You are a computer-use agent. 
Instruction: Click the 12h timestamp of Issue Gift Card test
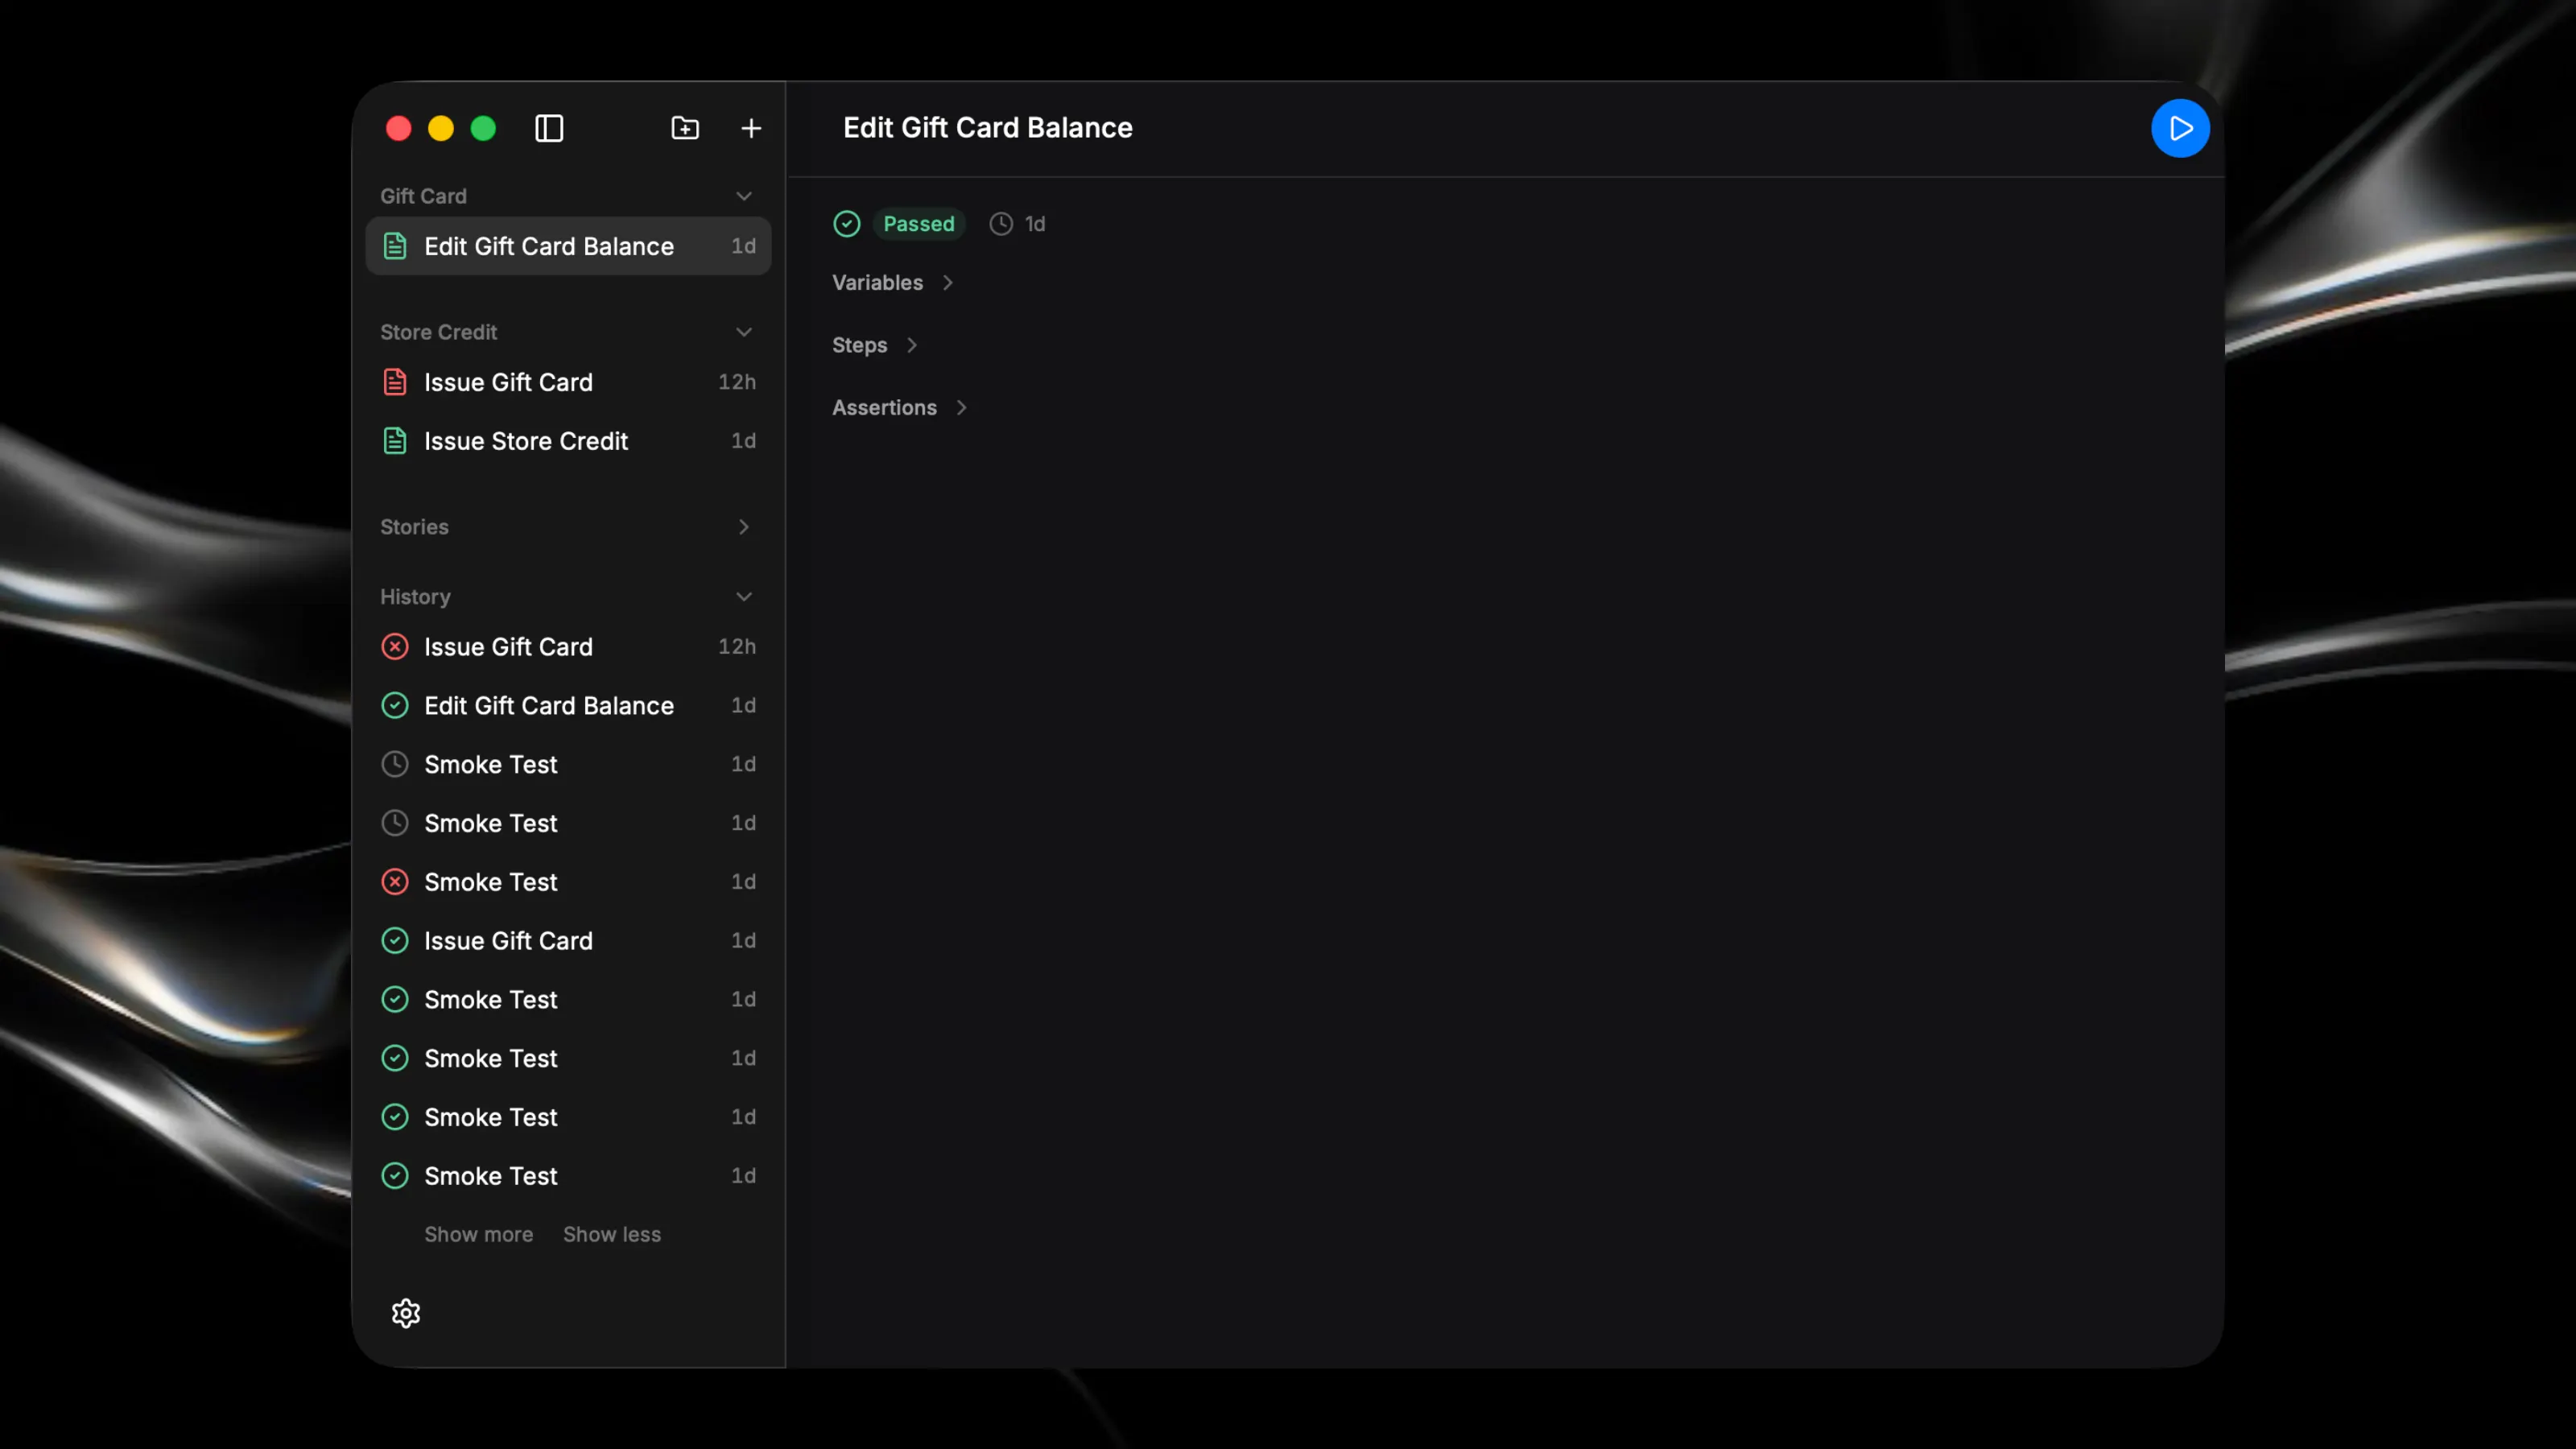point(737,382)
